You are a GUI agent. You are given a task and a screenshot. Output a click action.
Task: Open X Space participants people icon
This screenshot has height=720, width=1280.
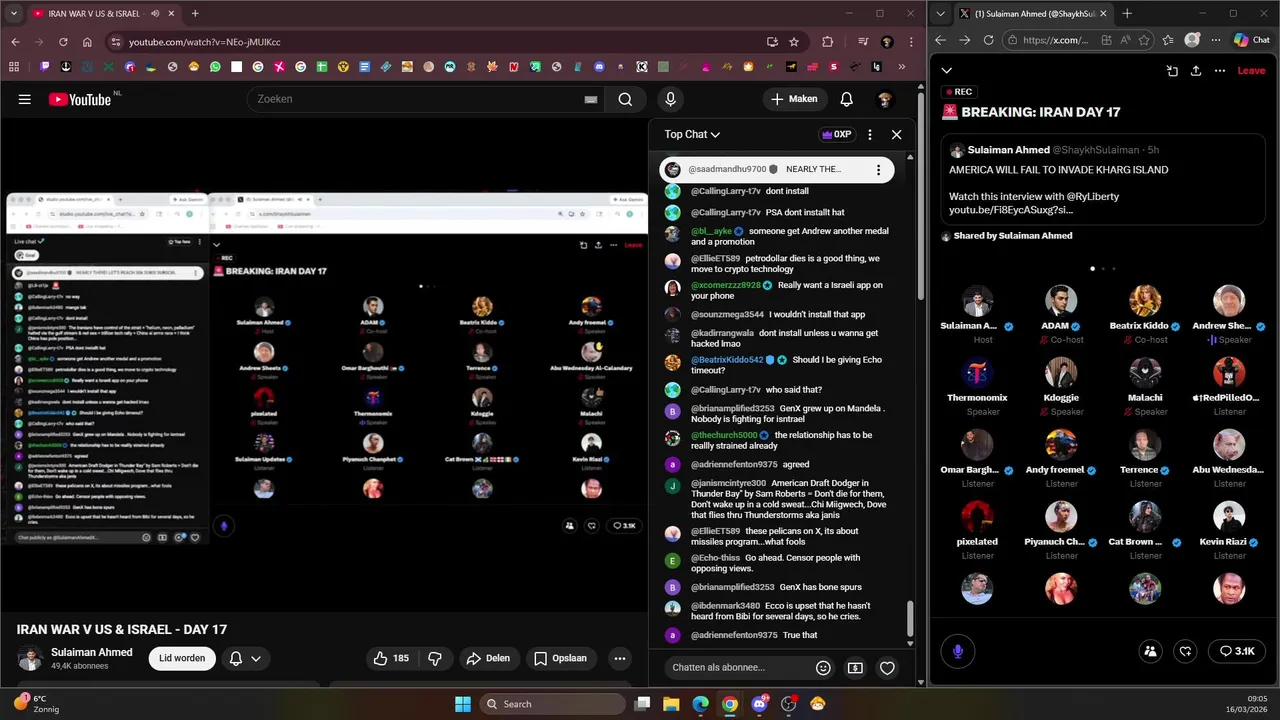1150,651
